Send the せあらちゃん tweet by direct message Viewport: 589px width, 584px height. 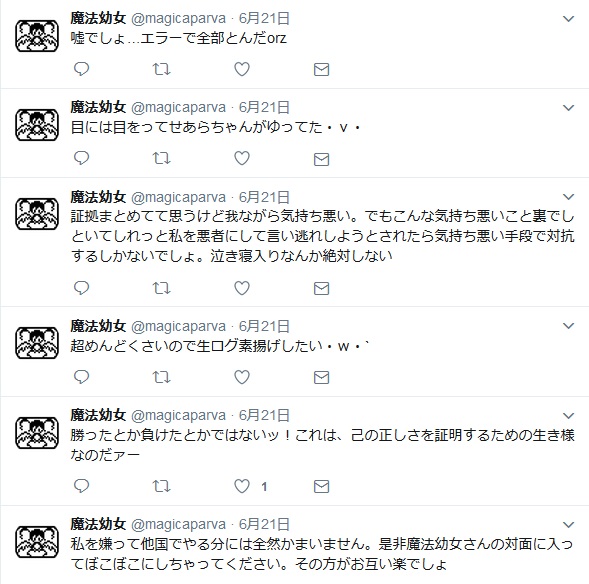[322, 159]
